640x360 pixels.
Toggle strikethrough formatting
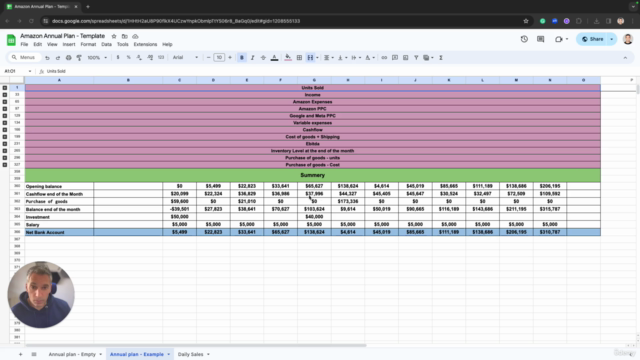point(263,58)
